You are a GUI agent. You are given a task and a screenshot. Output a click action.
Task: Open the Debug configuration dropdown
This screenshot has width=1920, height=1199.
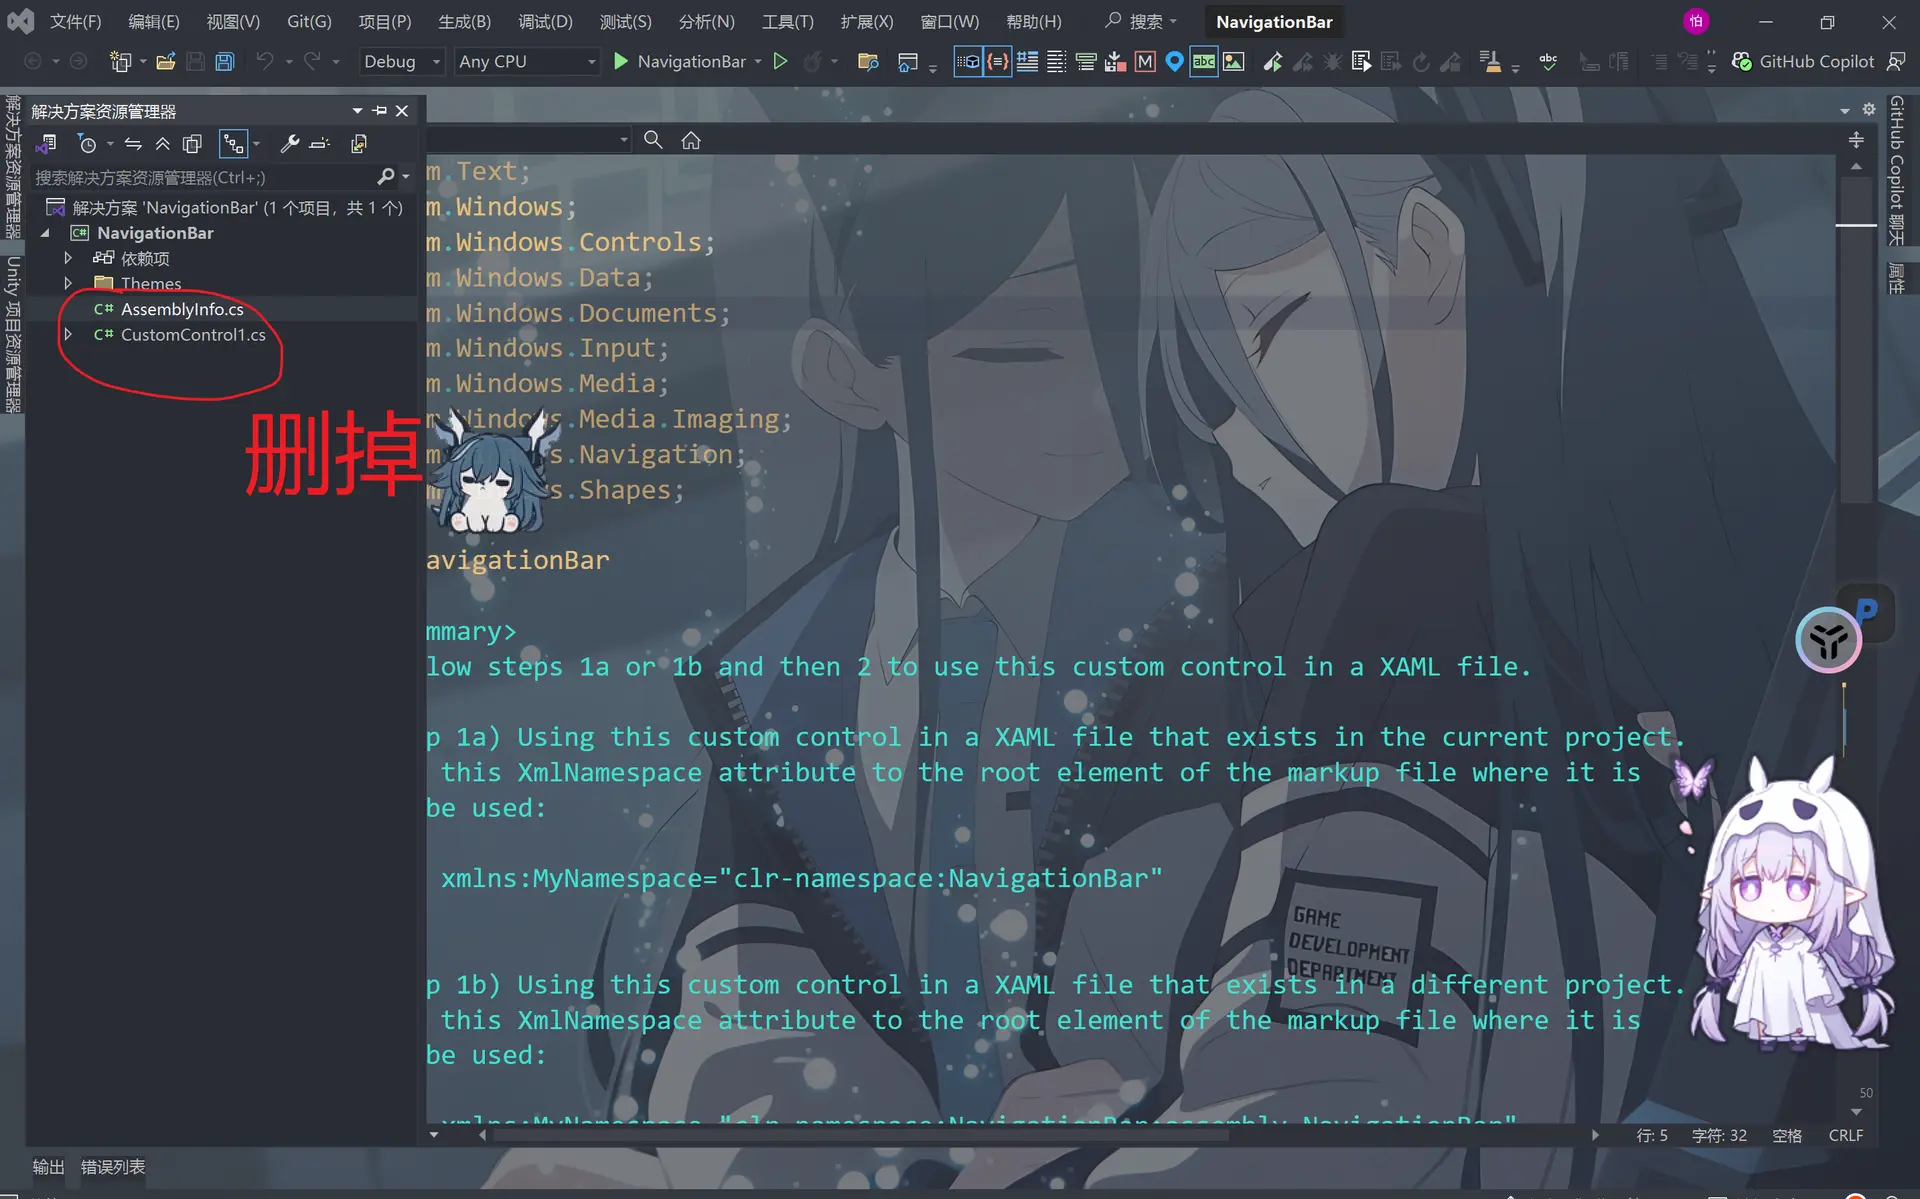coord(401,62)
